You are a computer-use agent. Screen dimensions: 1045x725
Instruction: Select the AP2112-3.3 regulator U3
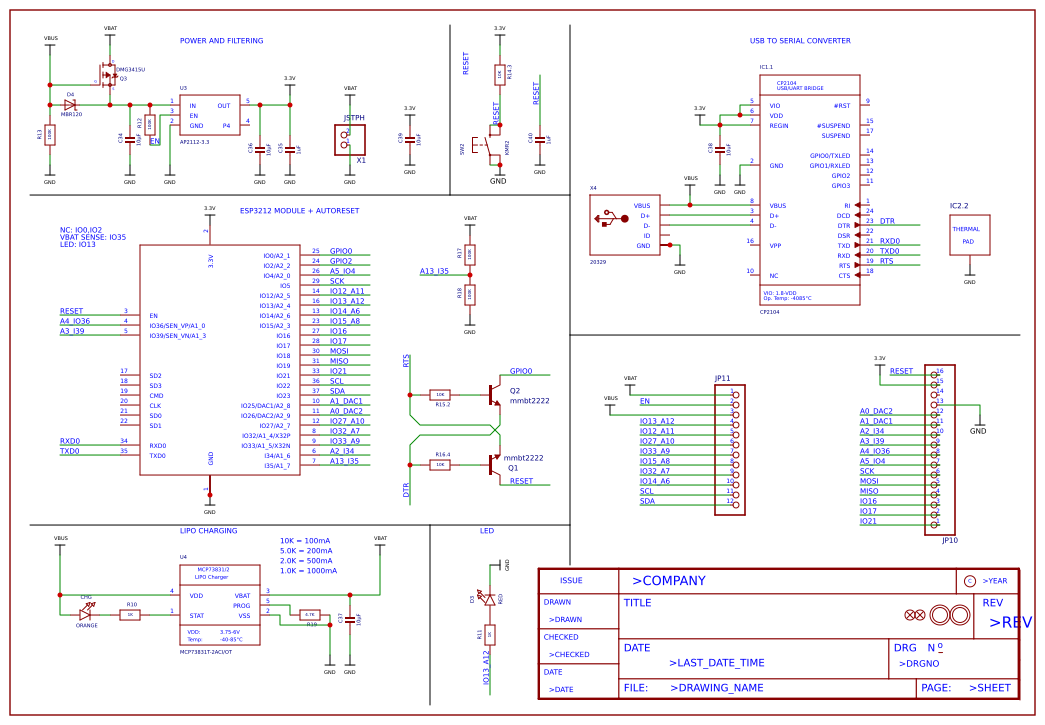209,115
